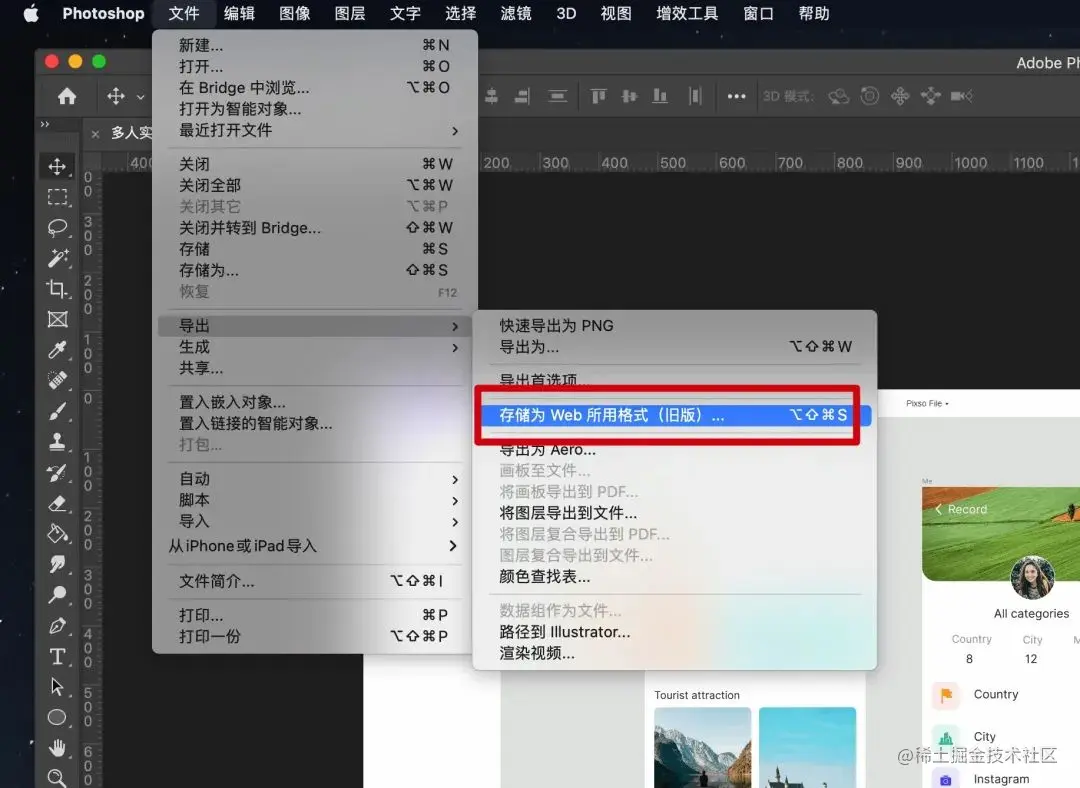Select the Horizontal Type tool
1080x788 pixels.
coord(58,657)
